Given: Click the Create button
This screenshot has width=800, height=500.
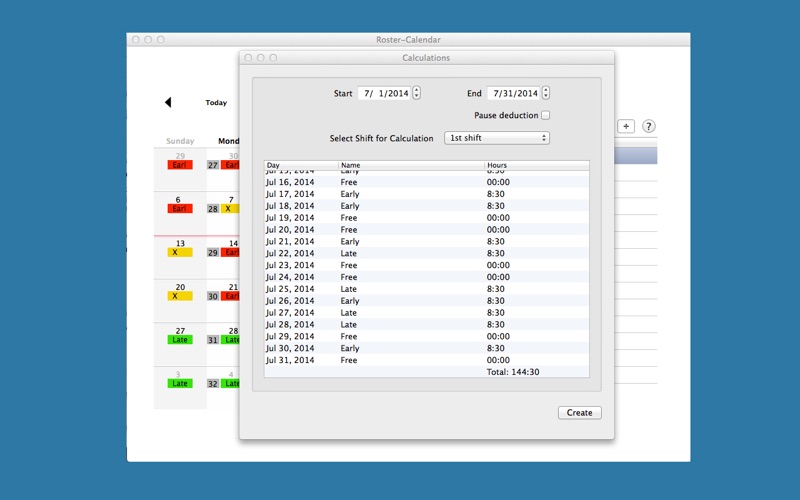Looking at the screenshot, I should 579,412.
